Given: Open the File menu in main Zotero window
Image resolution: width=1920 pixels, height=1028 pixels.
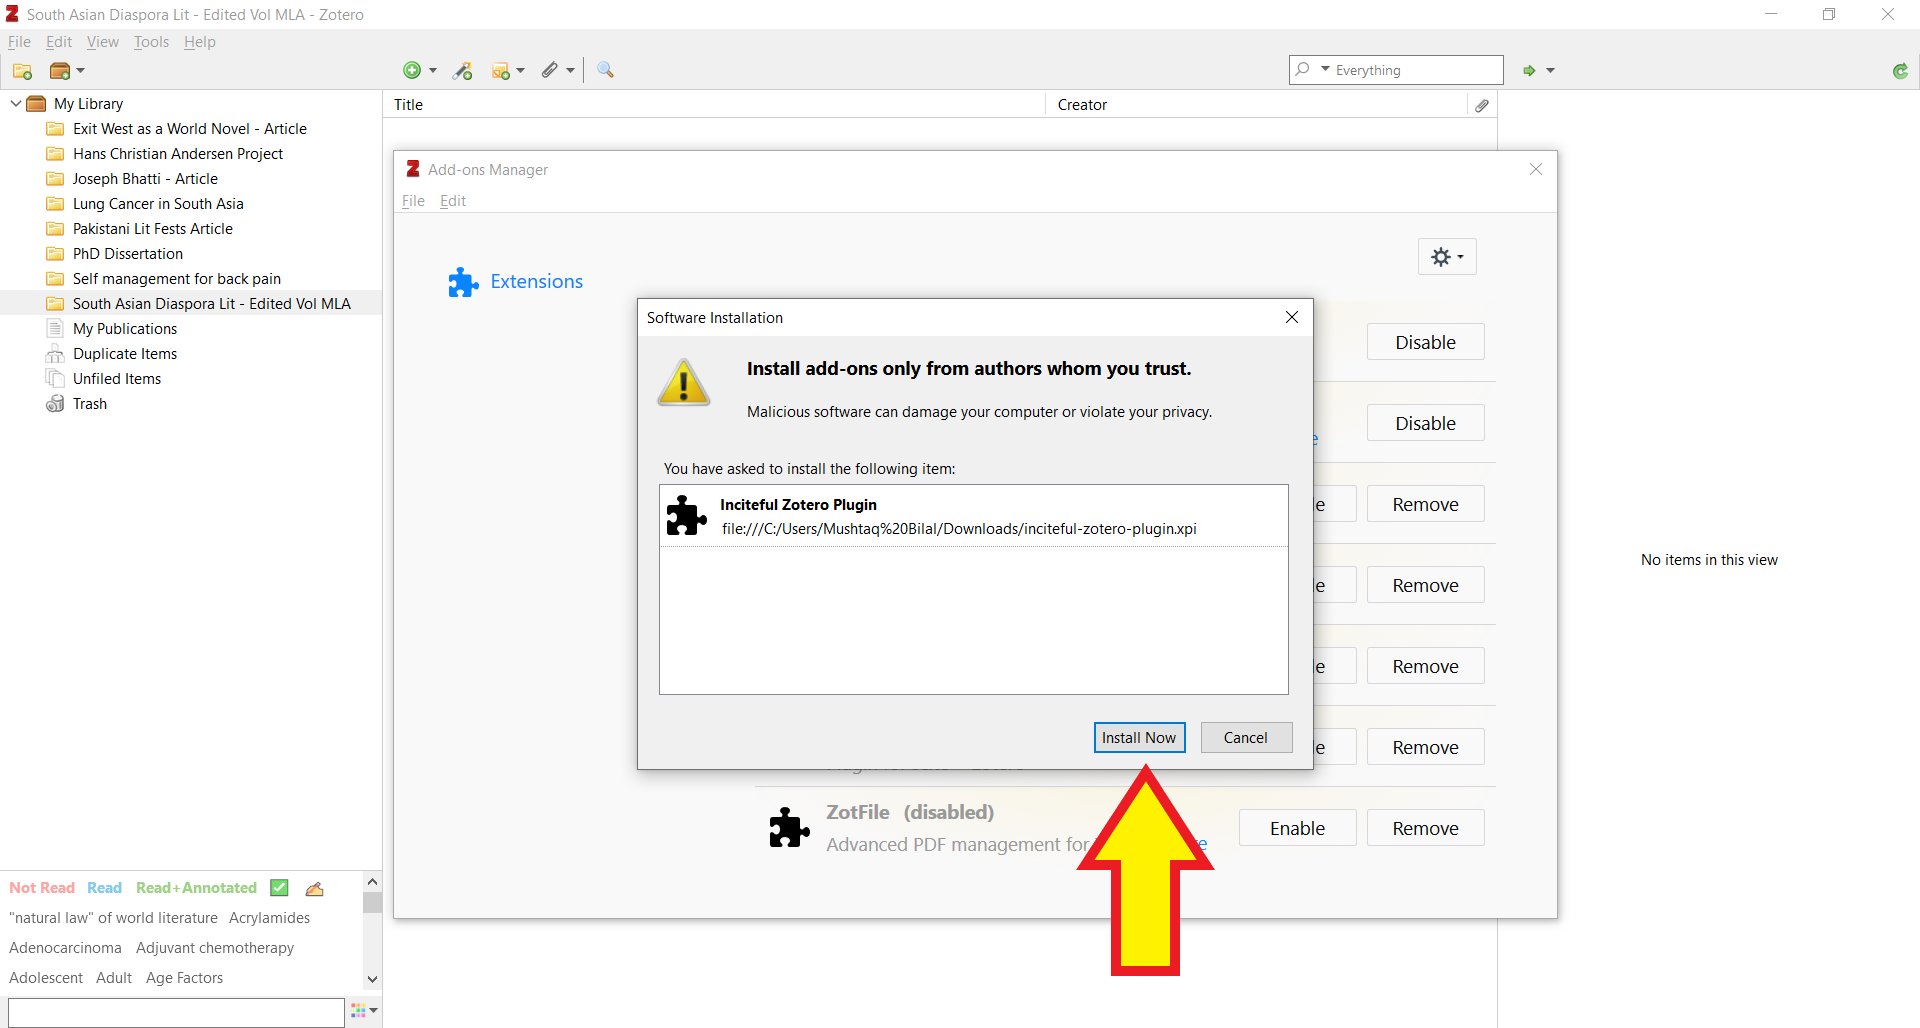Looking at the screenshot, I should pyautogui.click(x=19, y=42).
